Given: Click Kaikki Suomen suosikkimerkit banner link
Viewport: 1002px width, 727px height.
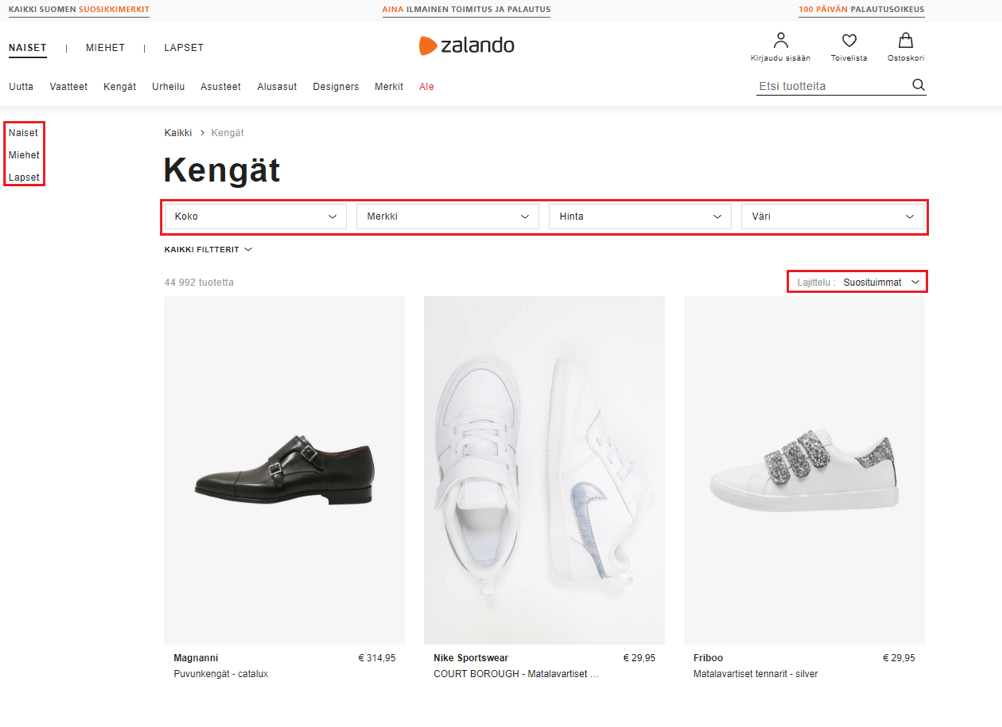Looking at the screenshot, I should (x=79, y=10).
